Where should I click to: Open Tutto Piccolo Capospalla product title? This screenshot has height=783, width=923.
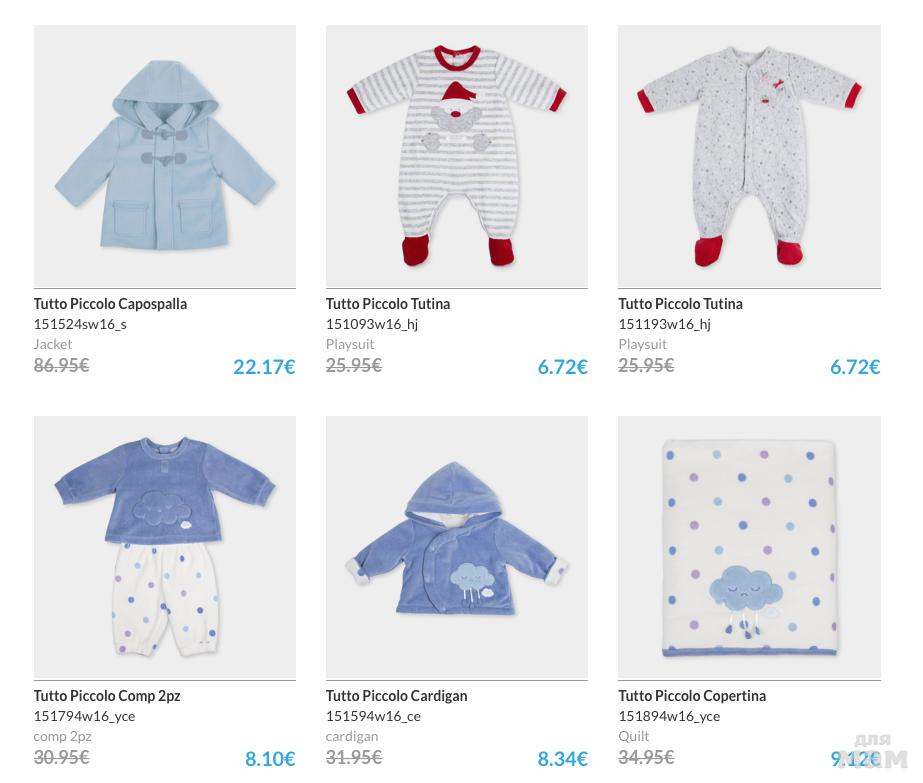[x=110, y=304]
